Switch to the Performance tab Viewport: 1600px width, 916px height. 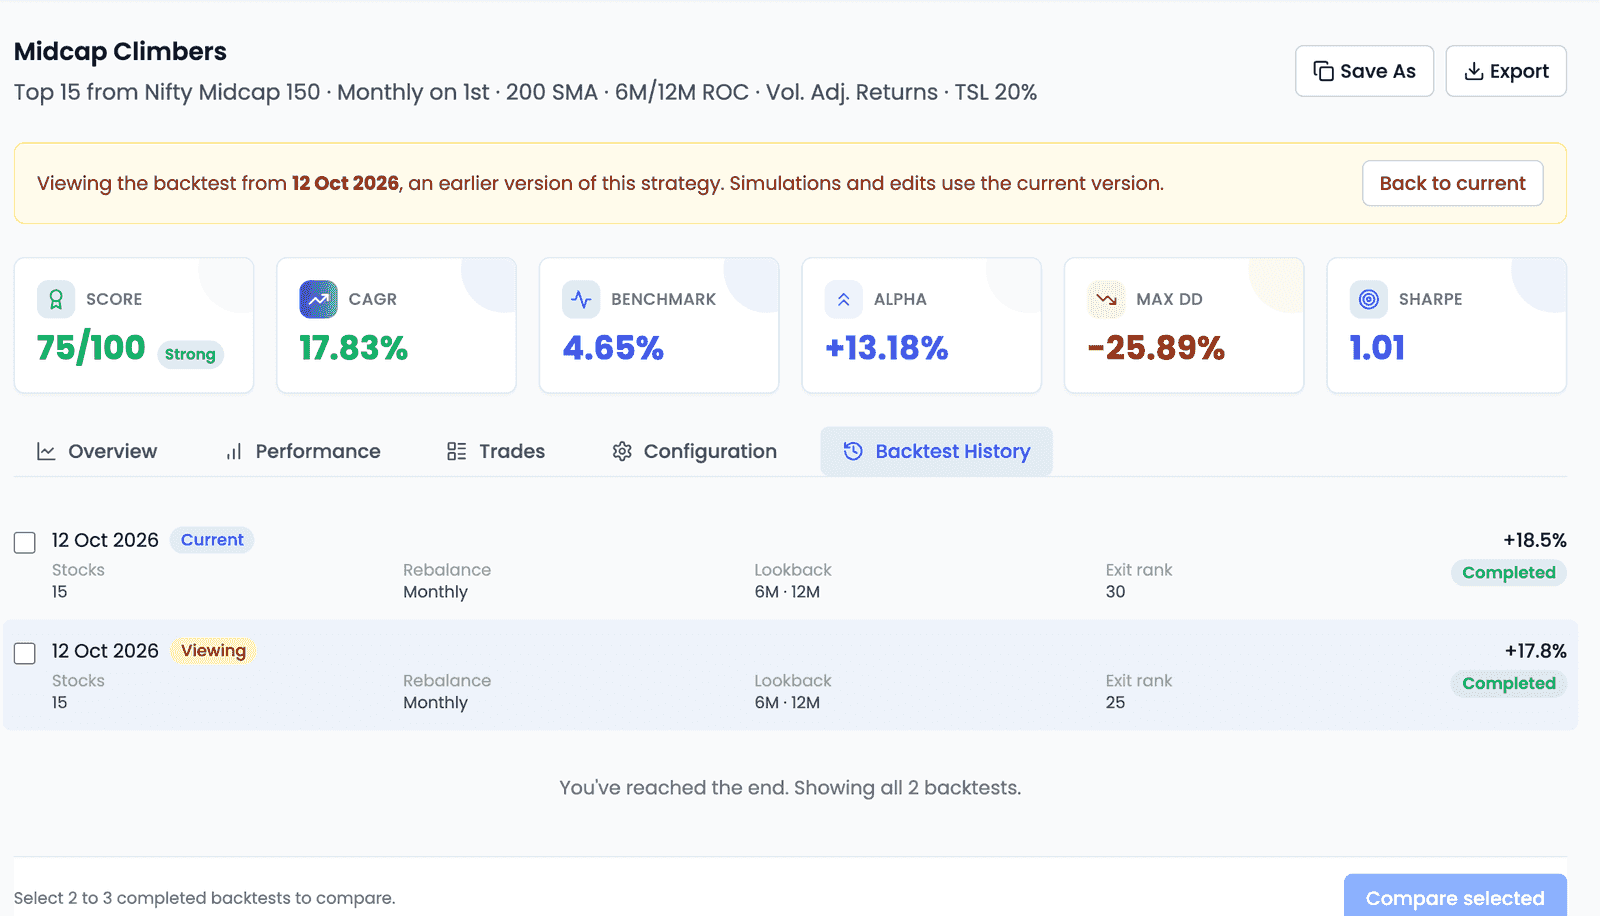pos(303,451)
